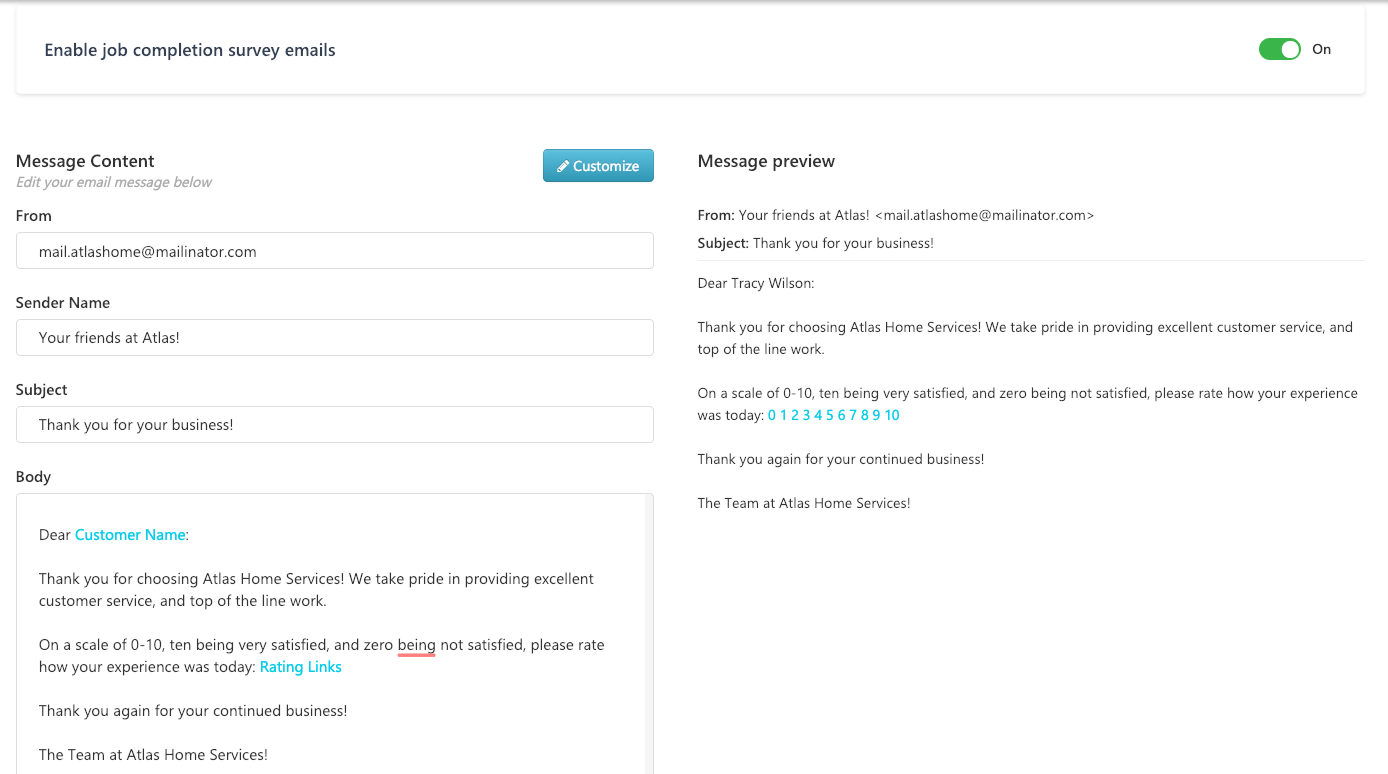
Task: Click the rating 3 preview link
Action: 807,415
